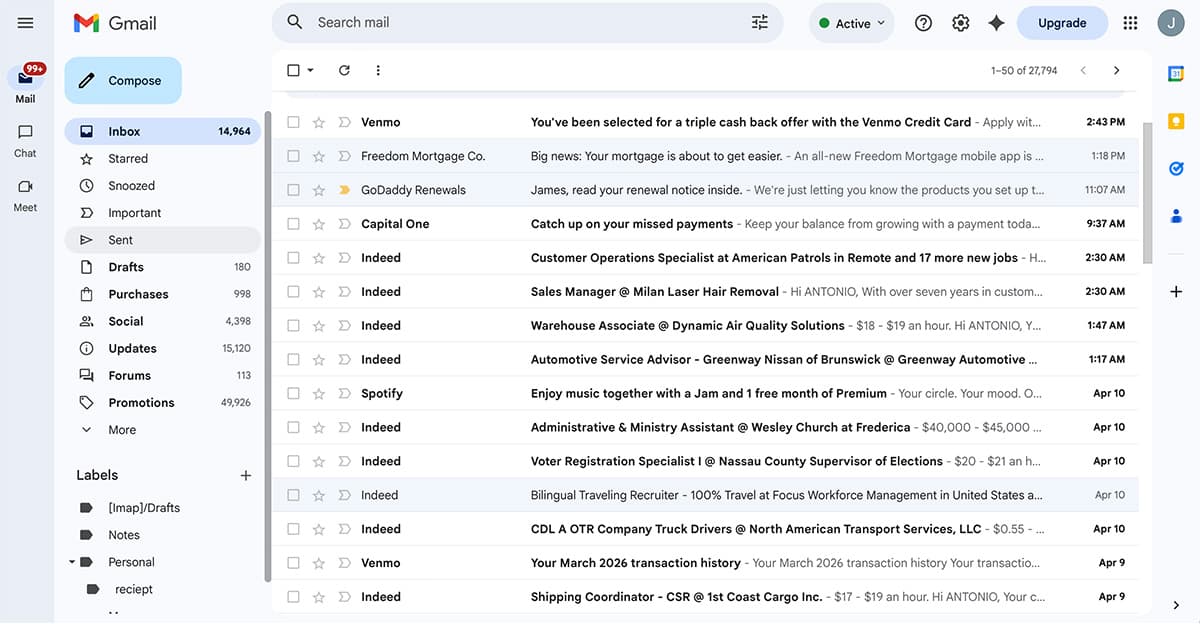Open the Social category
The height and width of the screenshot is (624, 1200).
(162, 321)
